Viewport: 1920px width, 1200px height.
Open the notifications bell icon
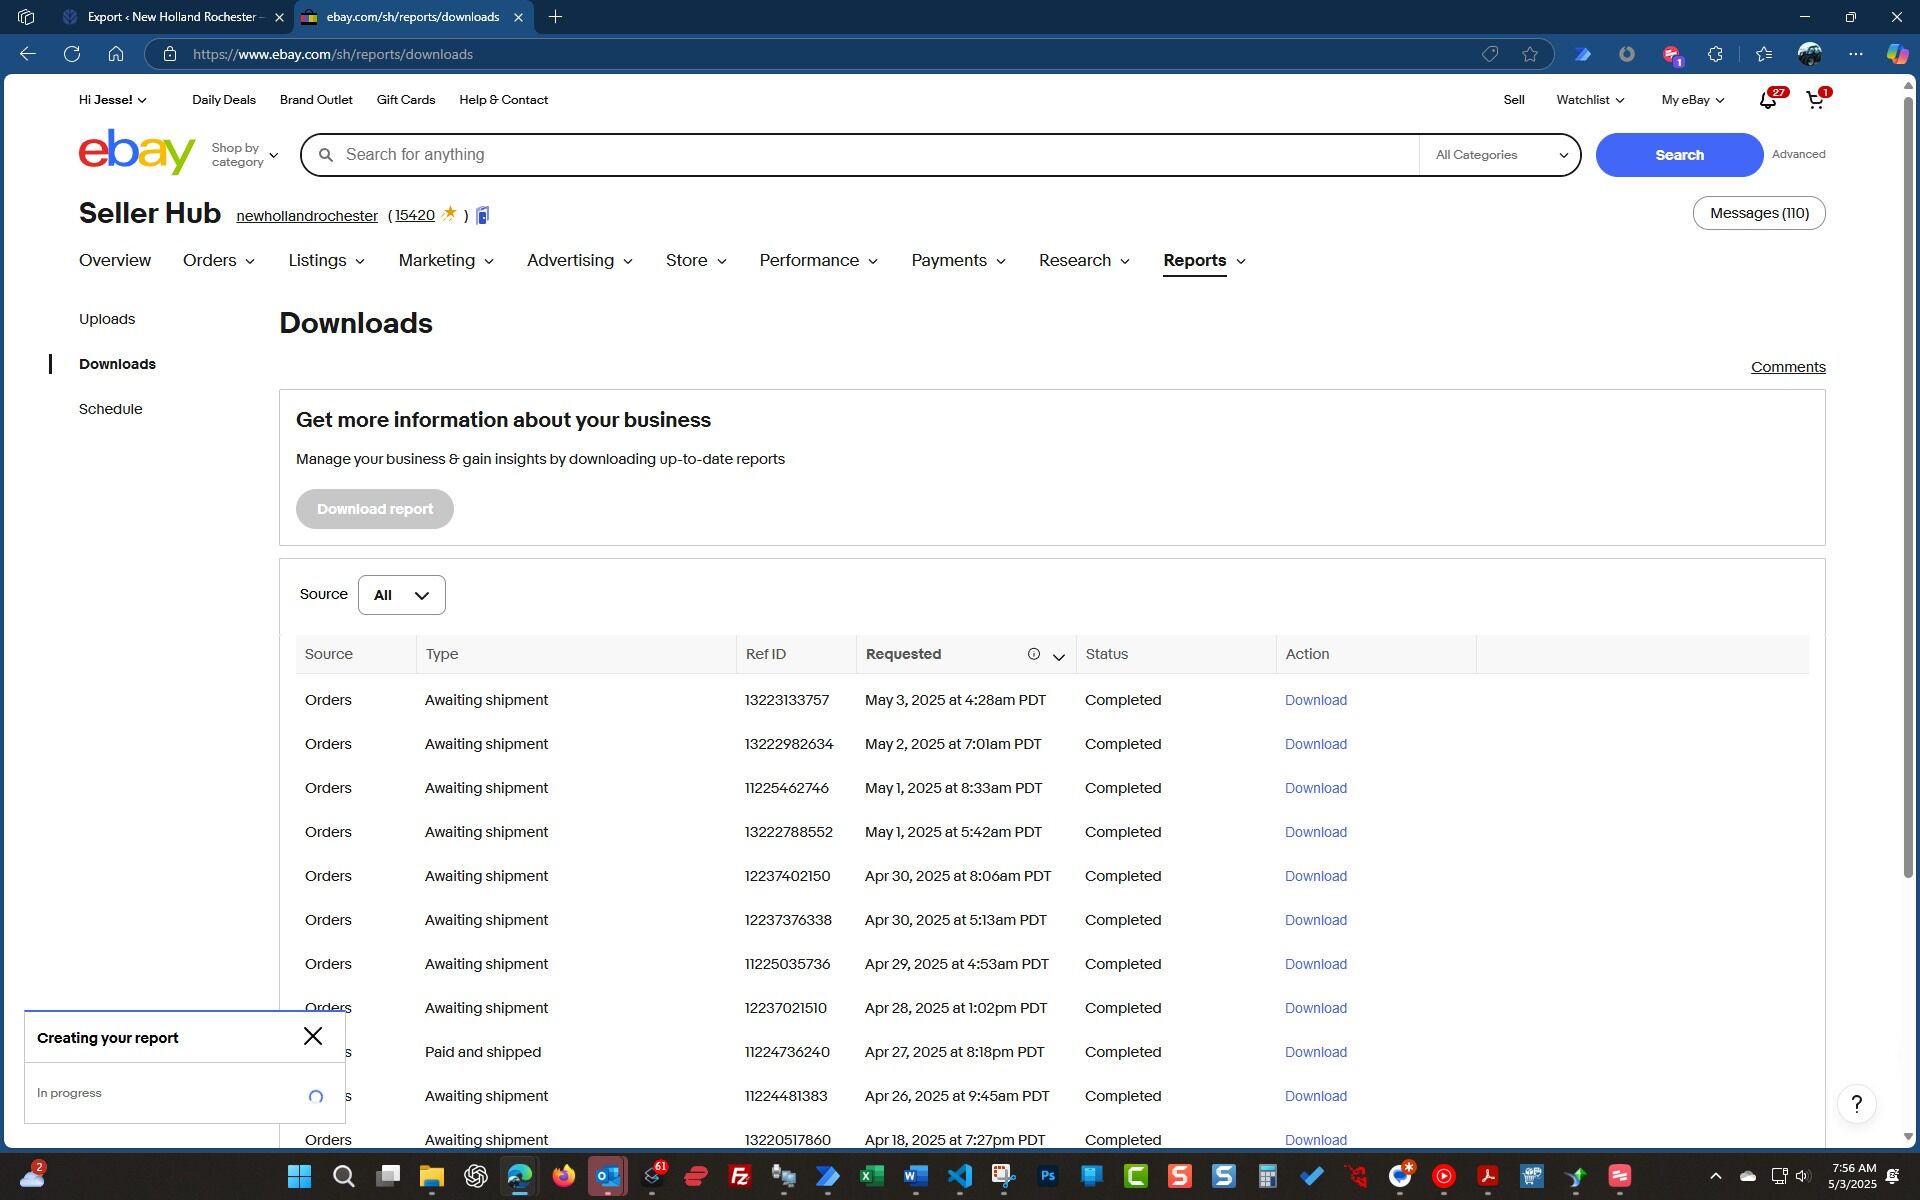(x=1767, y=100)
